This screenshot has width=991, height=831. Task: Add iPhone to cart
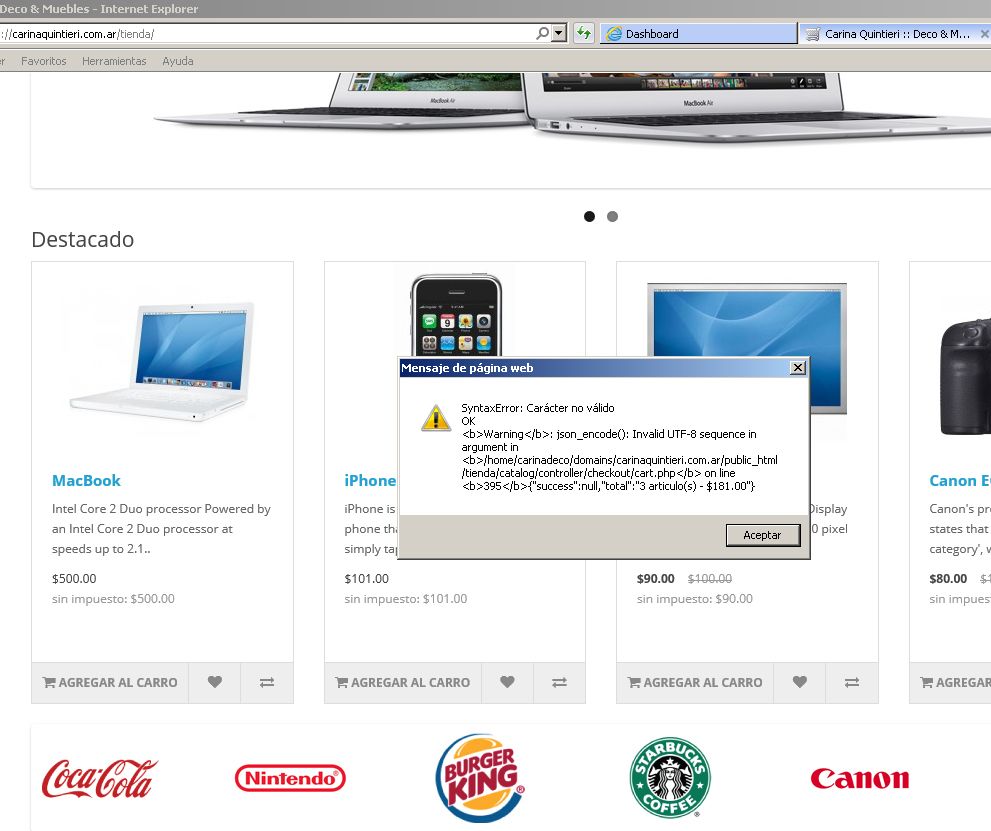(x=403, y=682)
